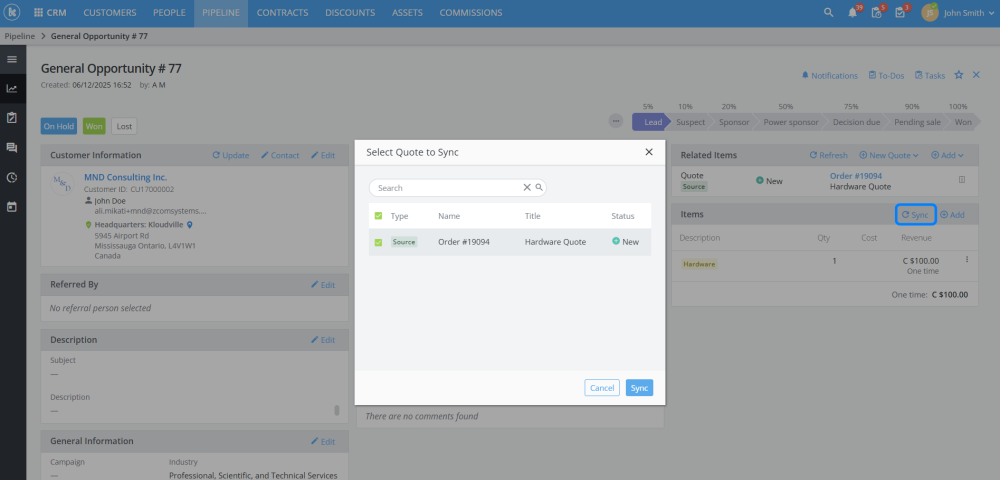Toggle the select-all quotes checkbox
Image resolution: width=1000 pixels, height=480 pixels.
pyautogui.click(x=378, y=216)
